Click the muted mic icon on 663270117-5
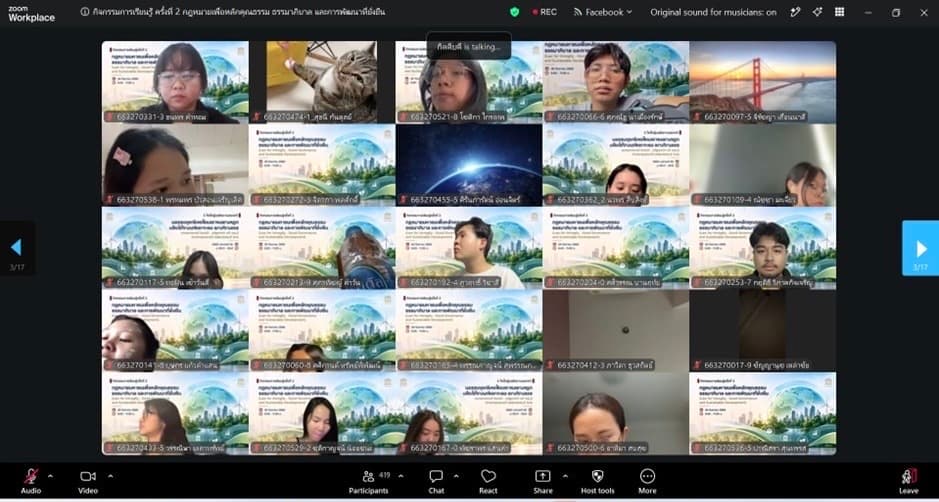This screenshot has height=502, width=939. 110,282
